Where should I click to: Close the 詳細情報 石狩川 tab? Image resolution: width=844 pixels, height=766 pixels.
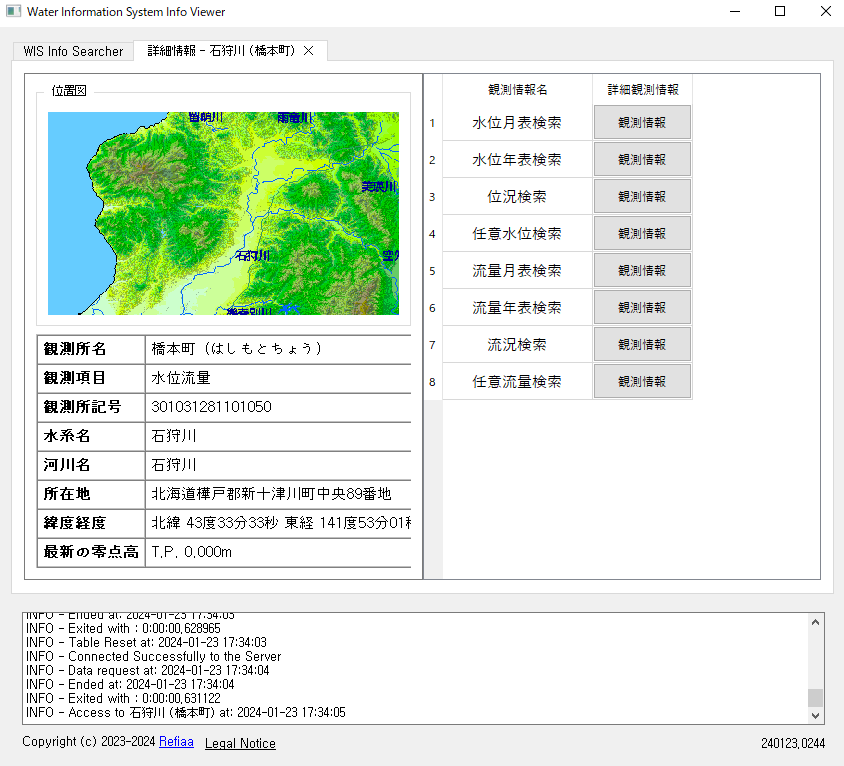[308, 51]
